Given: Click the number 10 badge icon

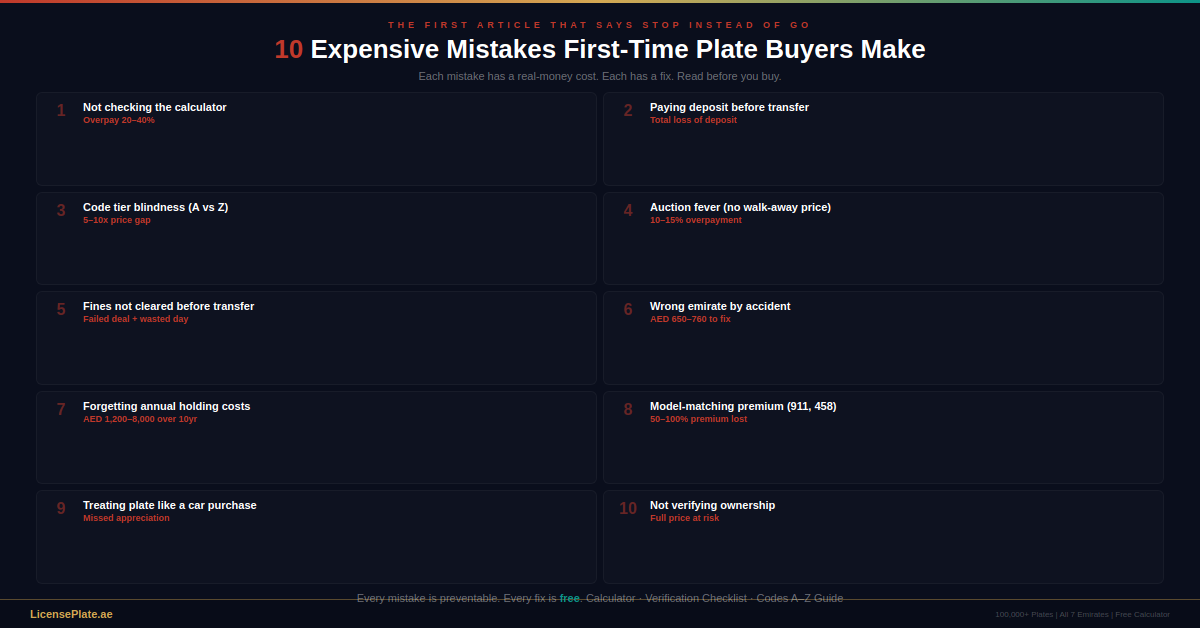Looking at the screenshot, I should 628,508.
